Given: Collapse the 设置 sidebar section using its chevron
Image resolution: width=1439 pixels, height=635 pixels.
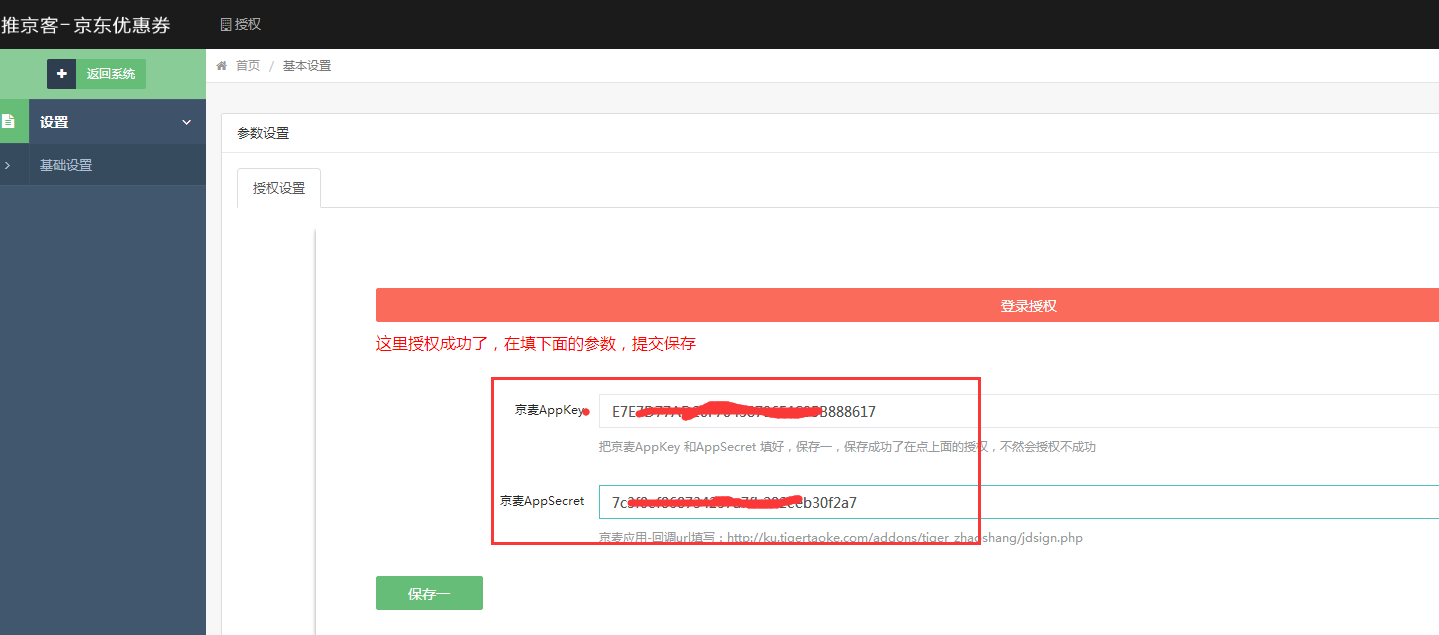Looking at the screenshot, I should [186, 122].
